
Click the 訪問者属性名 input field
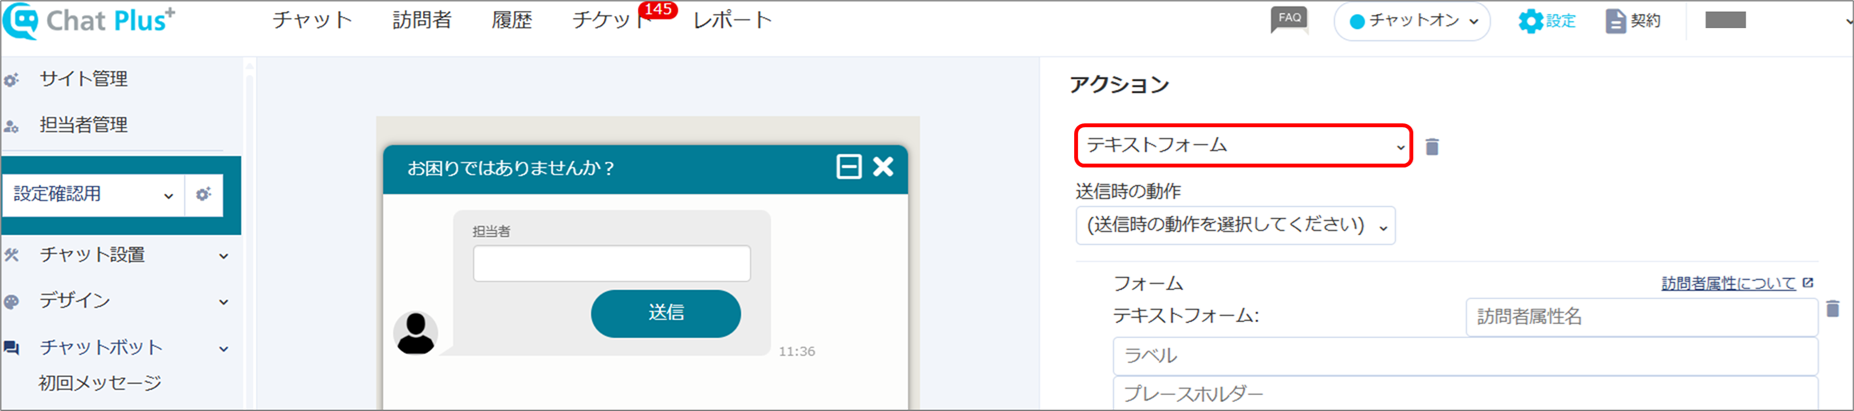click(1641, 317)
